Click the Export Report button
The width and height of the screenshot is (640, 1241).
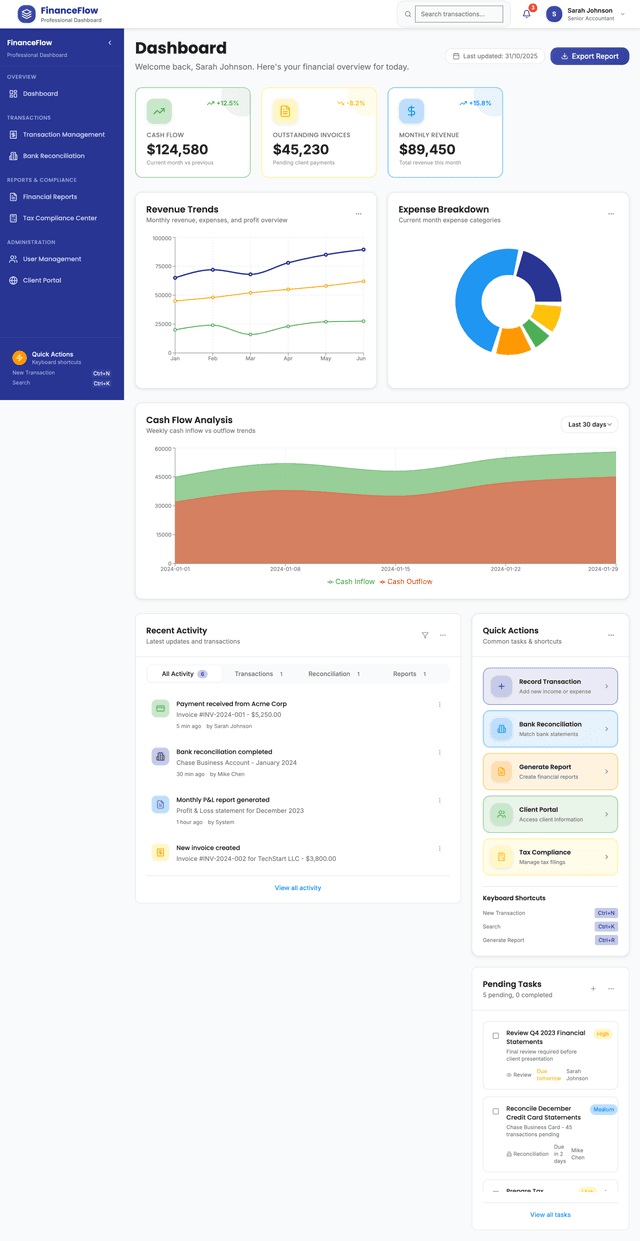coord(589,56)
